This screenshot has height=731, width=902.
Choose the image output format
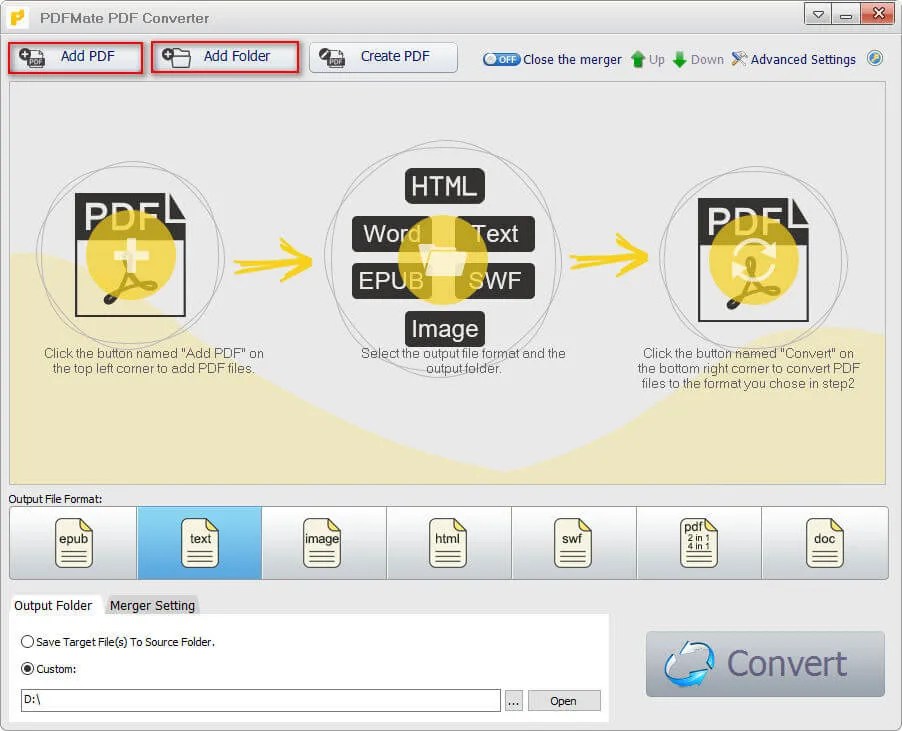pyautogui.click(x=322, y=543)
